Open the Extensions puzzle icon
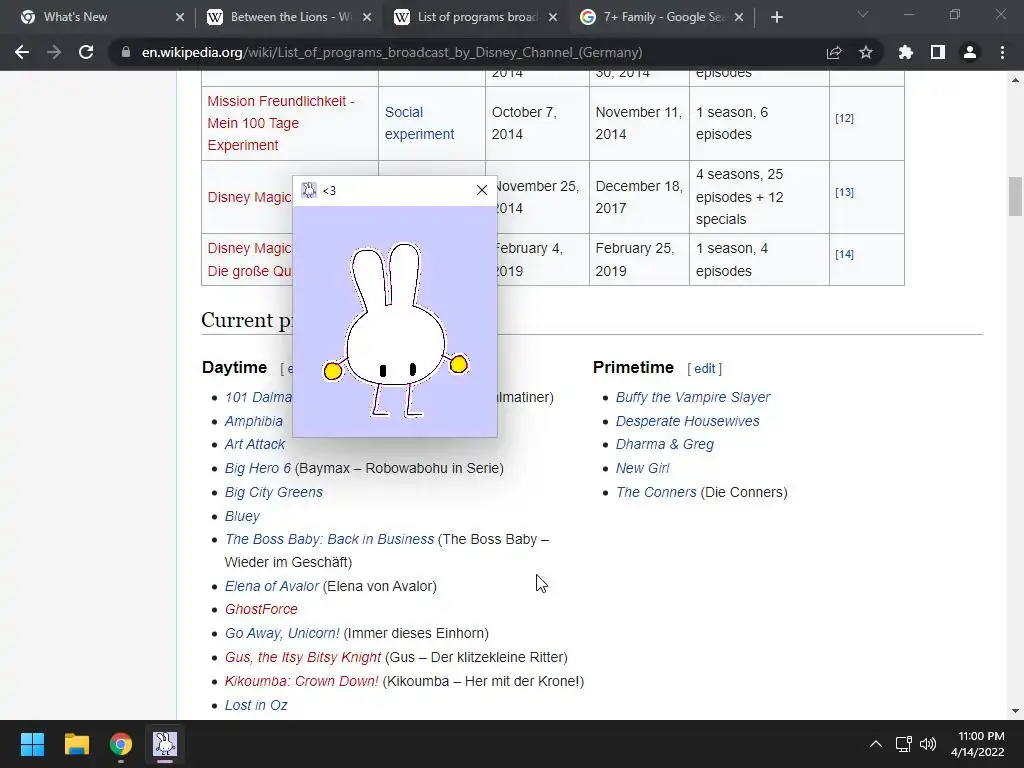Image resolution: width=1024 pixels, height=768 pixels. point(906,52)
